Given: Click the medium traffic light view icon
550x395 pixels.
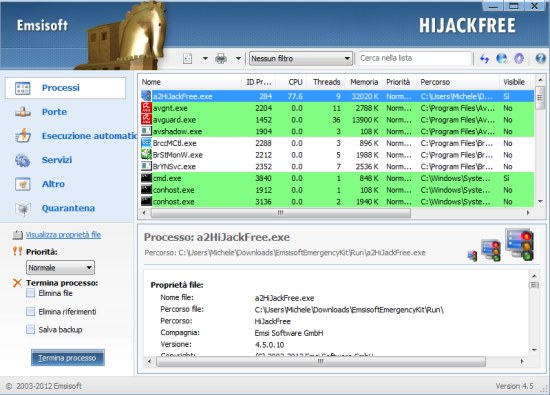Looking at the screenshot, I should click(x=491, y=250).
